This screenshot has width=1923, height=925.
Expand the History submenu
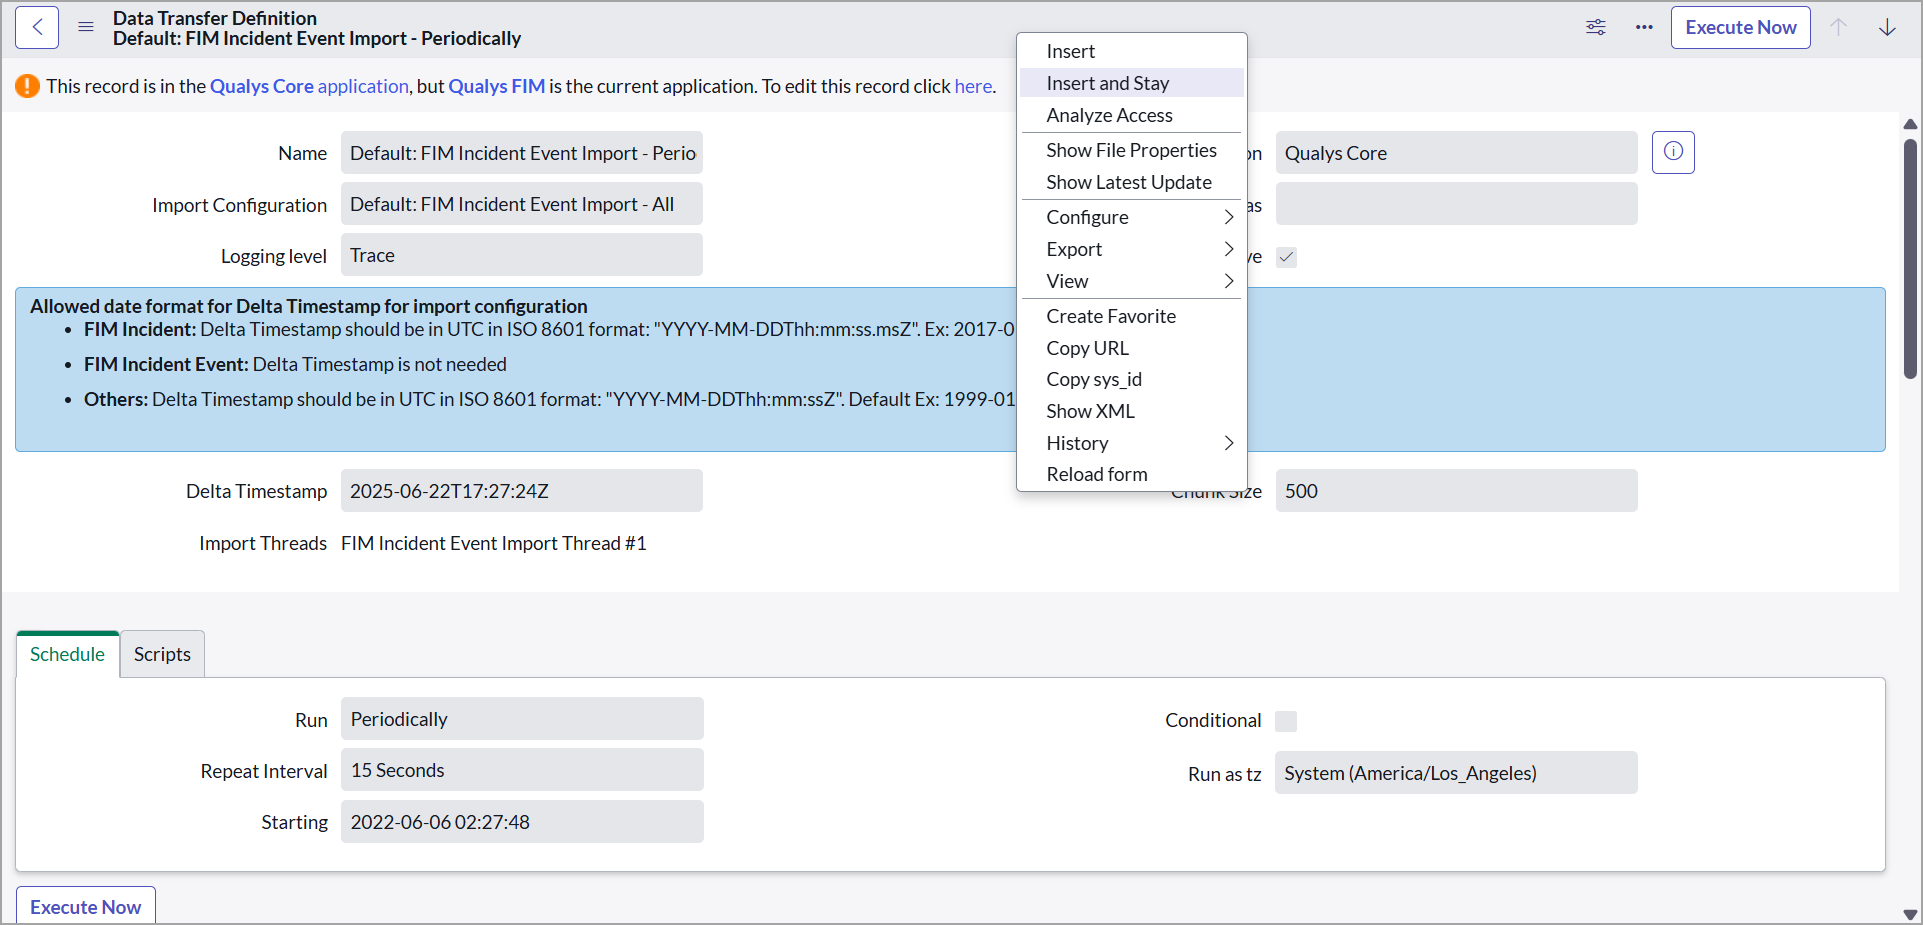pyautogui.click(x=1131, y=443)
